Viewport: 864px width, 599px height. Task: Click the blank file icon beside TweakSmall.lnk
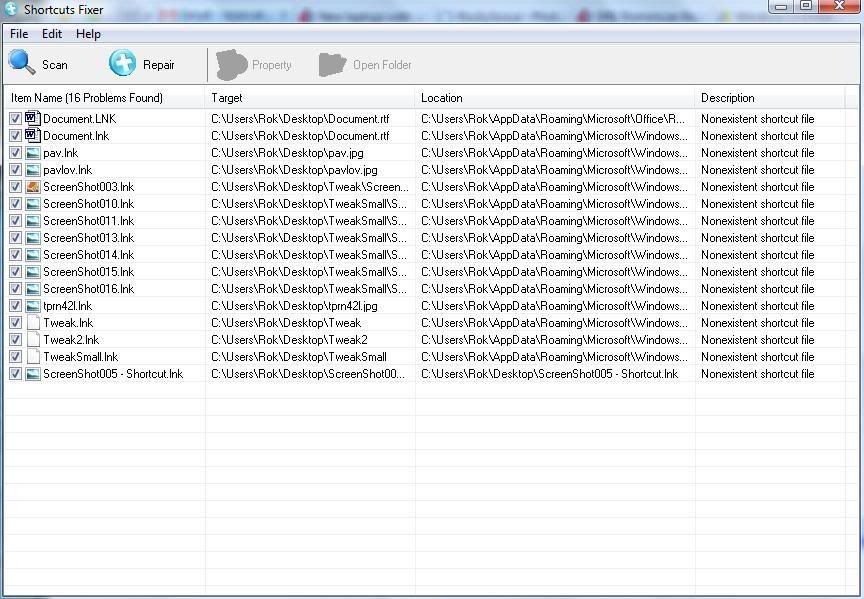[x=33, y=357]
